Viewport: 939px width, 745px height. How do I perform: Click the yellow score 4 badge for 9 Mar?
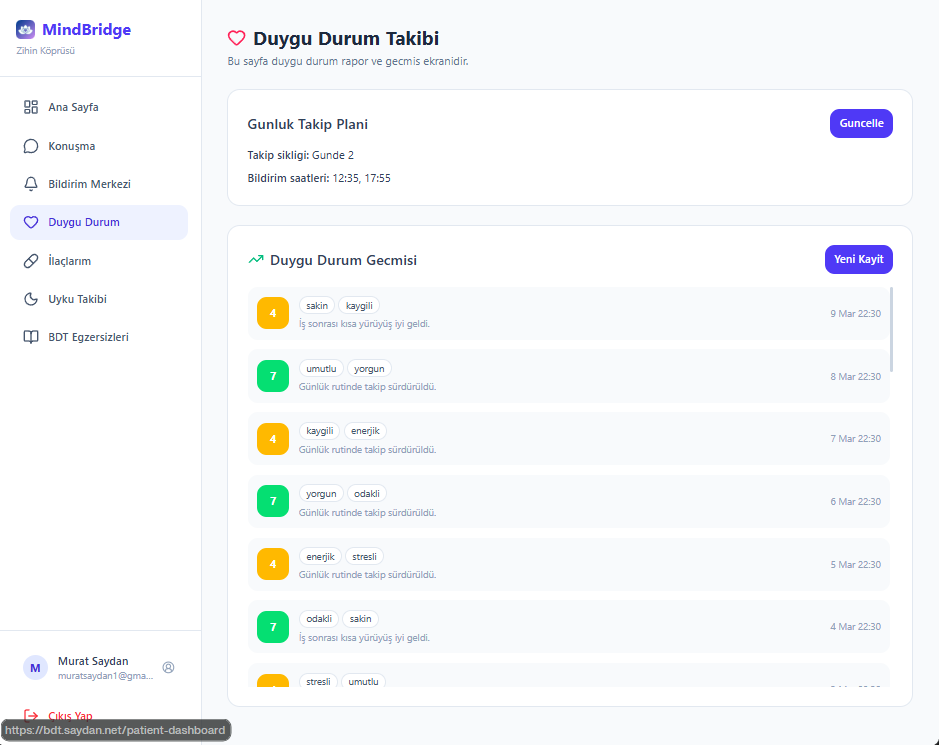[273, 313]
